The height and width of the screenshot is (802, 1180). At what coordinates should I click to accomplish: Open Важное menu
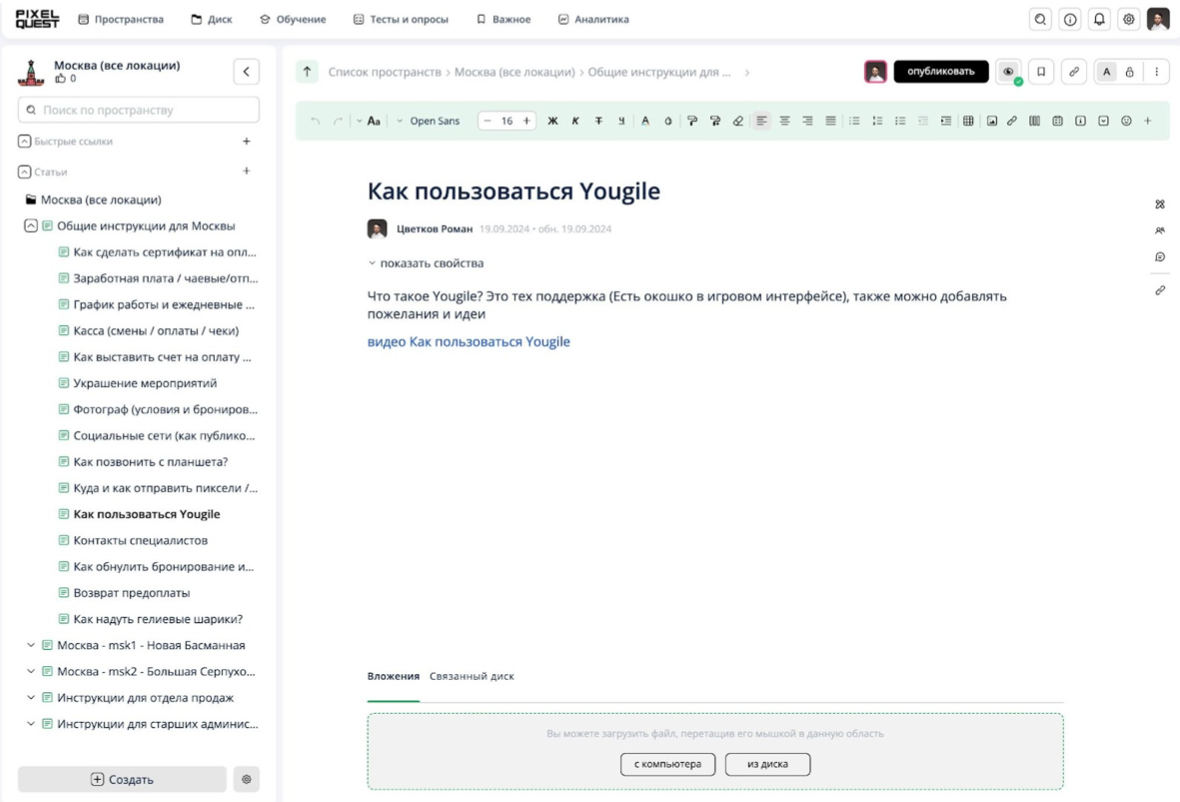pyautogui.click(x=503, y=20)
